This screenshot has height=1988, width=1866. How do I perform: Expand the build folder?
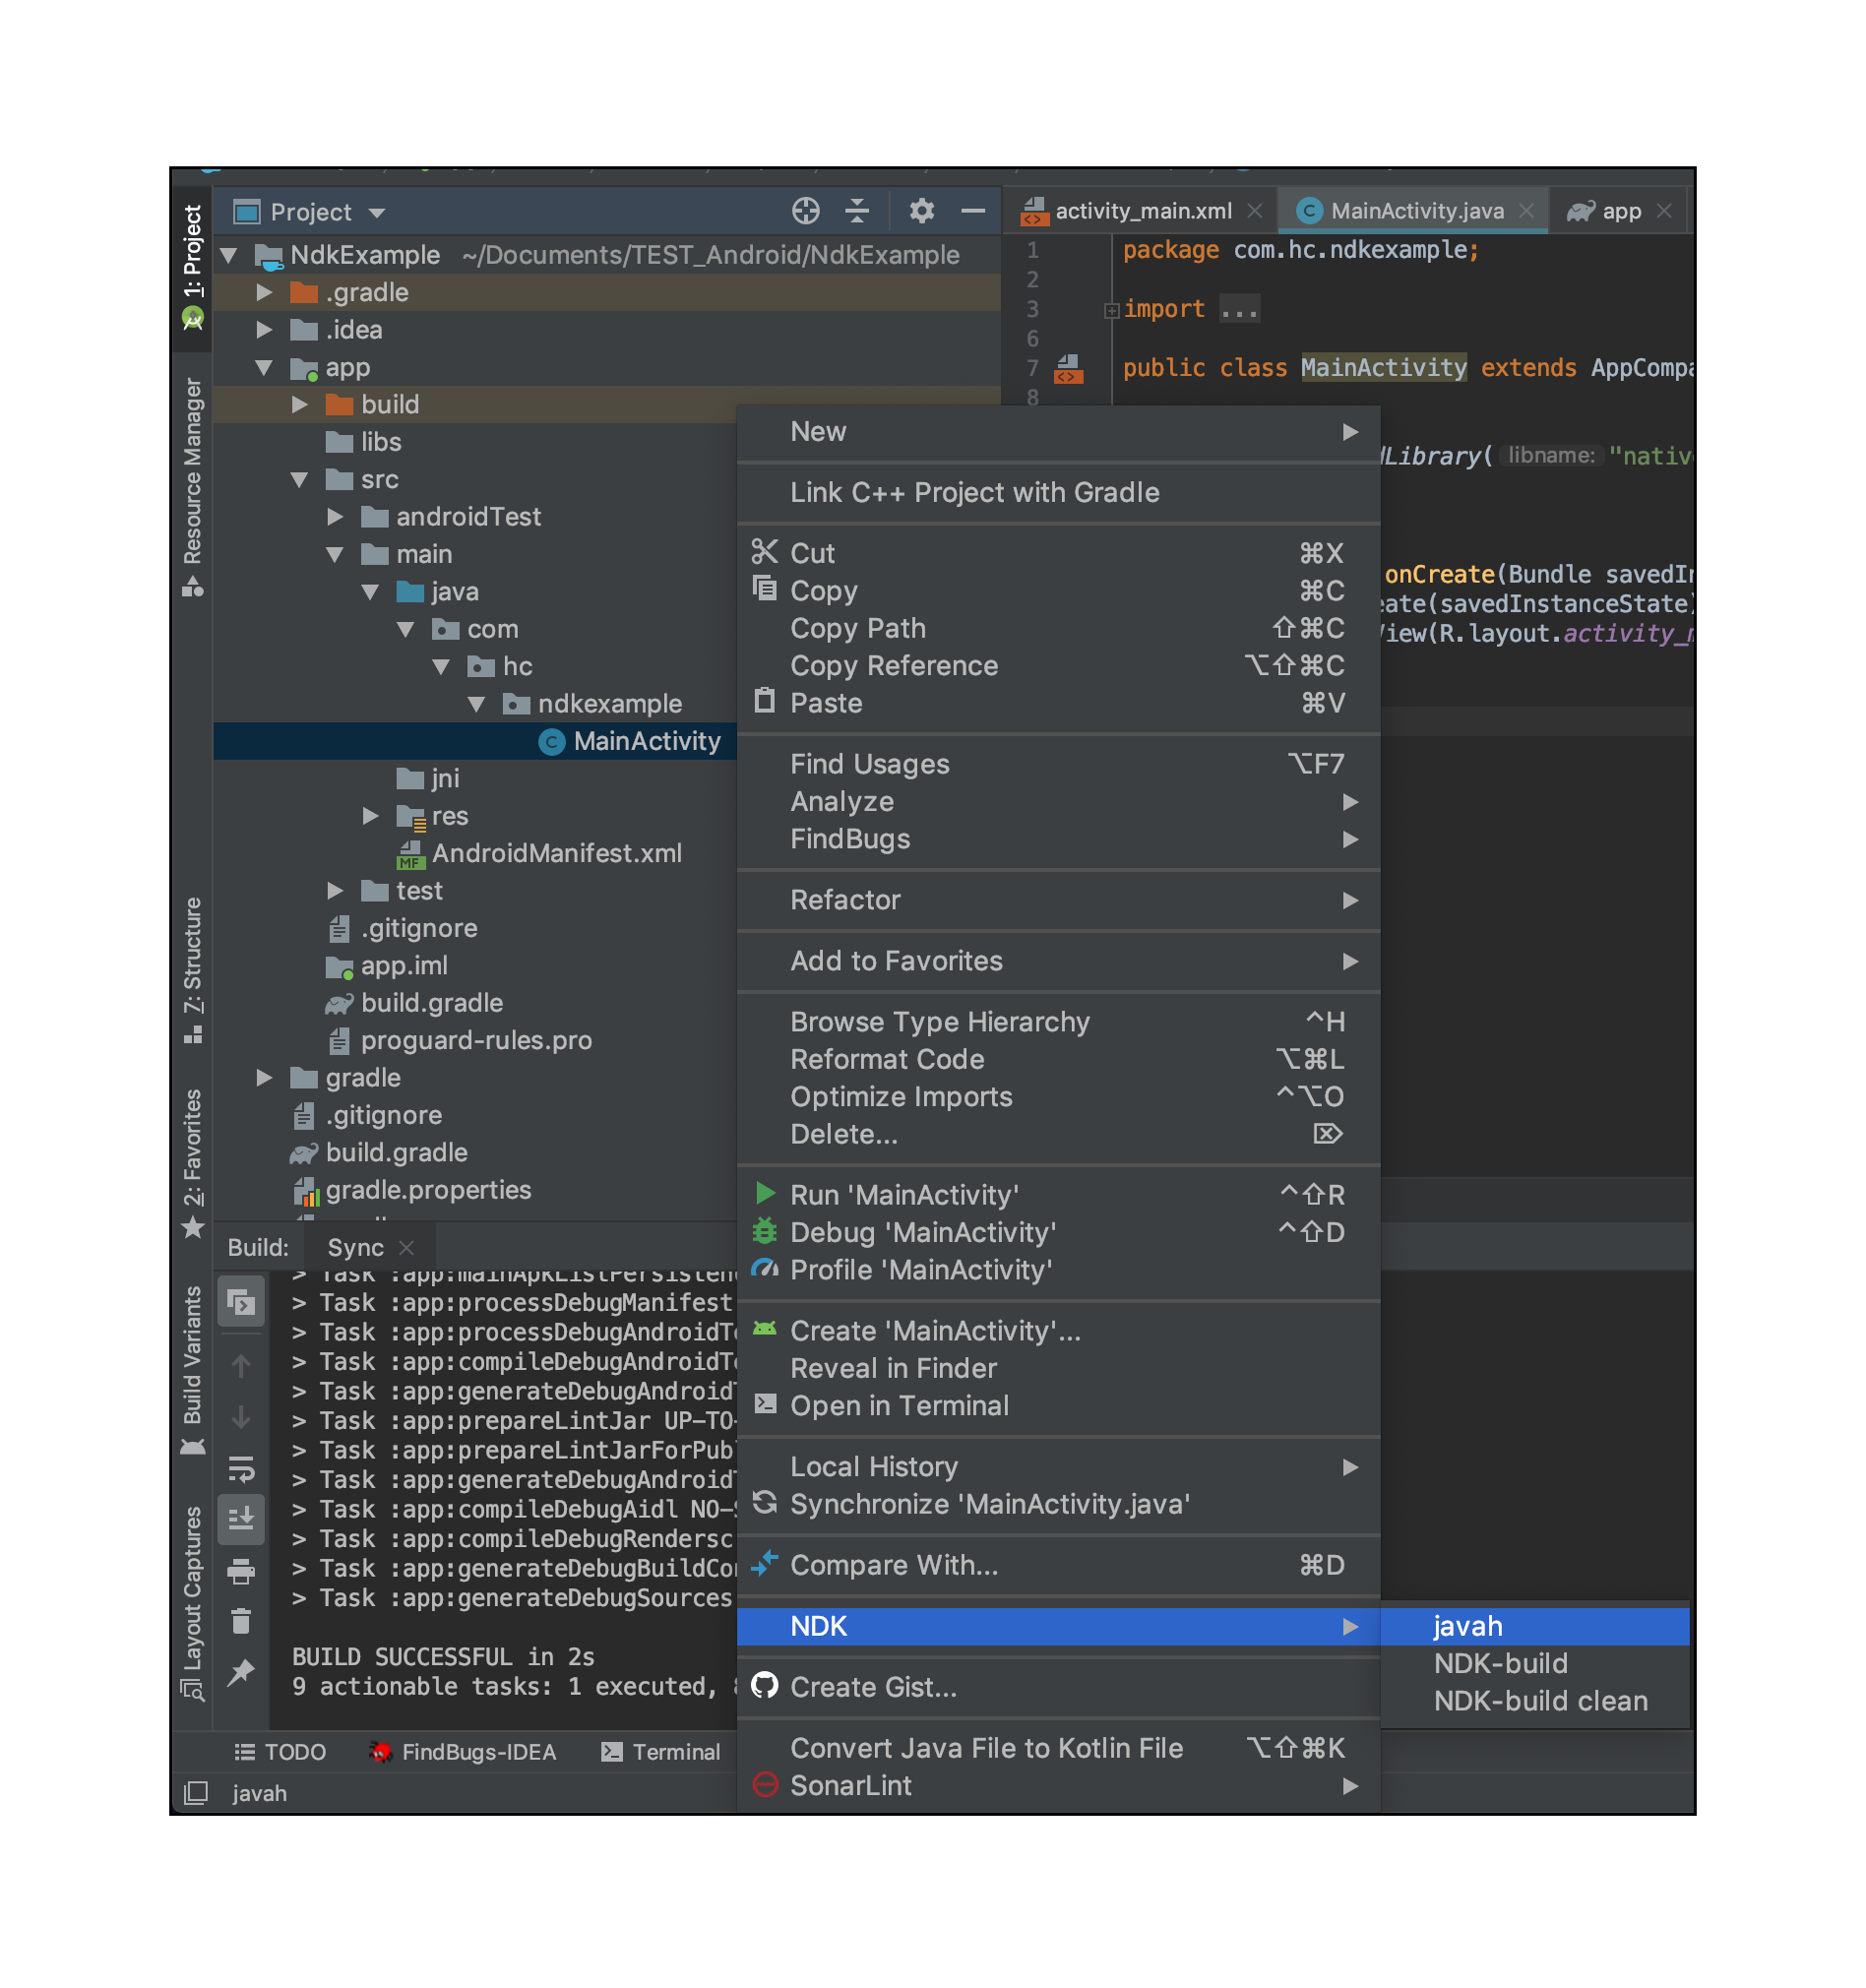[x=299, y=404]
